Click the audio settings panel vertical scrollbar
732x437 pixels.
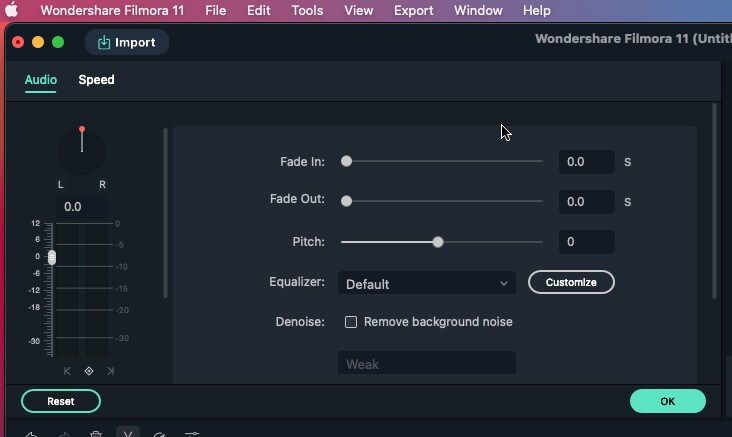click(714, 201)
